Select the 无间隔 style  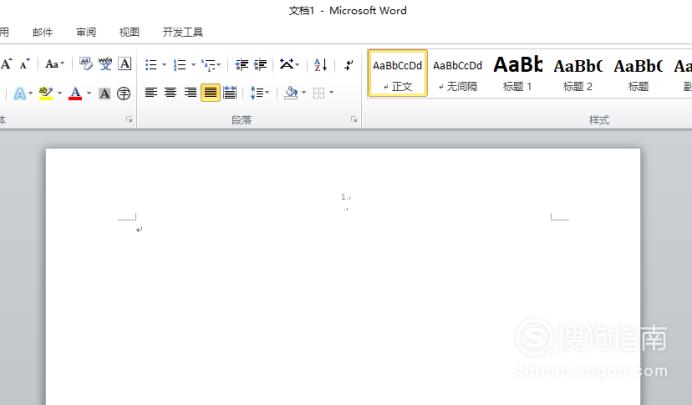coord(458,73)
